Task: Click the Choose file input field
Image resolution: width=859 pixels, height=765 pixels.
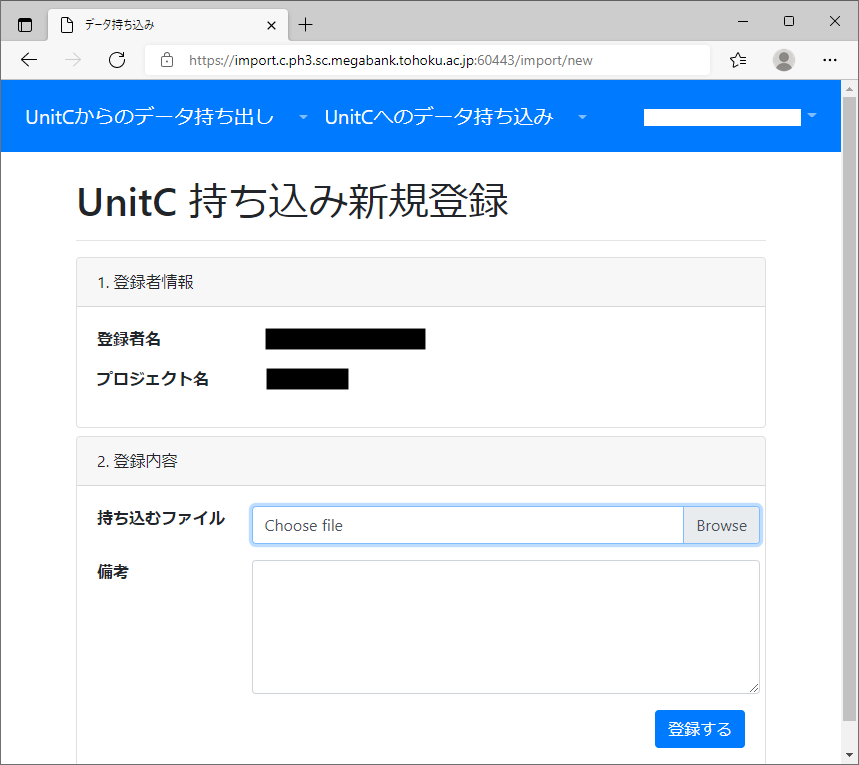Action: [x=467, y=526]
